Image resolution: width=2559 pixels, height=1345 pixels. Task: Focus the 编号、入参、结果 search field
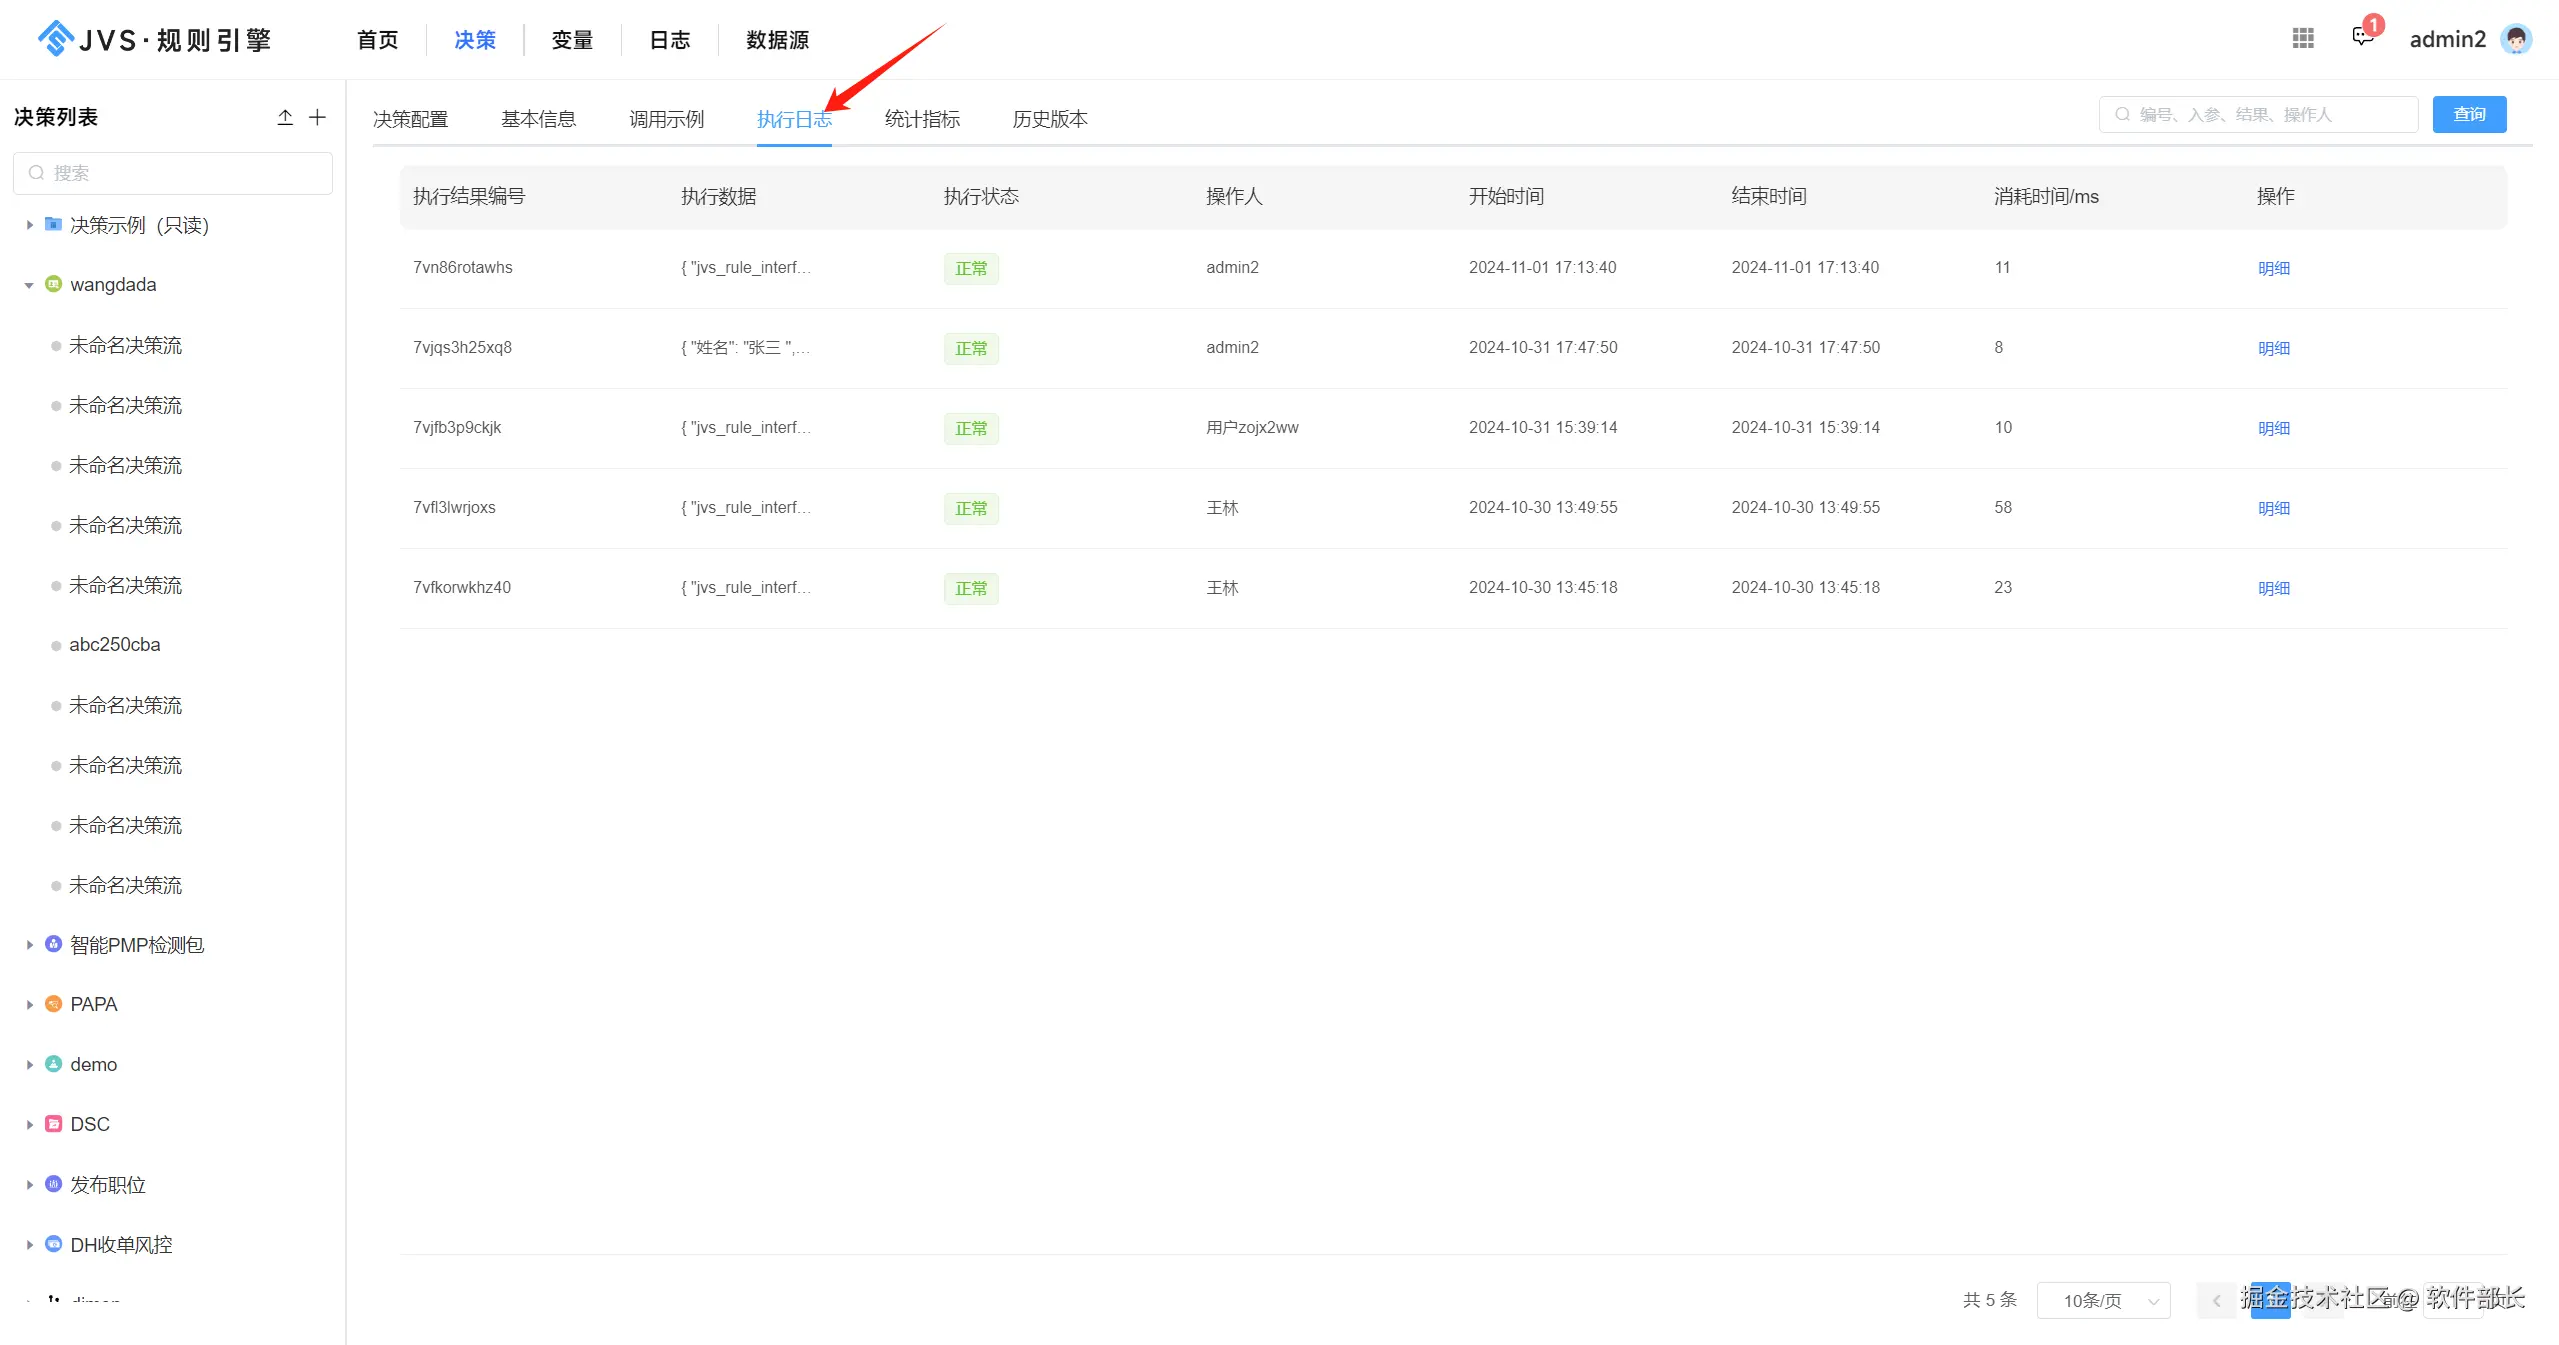click(x=2260, y=114)
